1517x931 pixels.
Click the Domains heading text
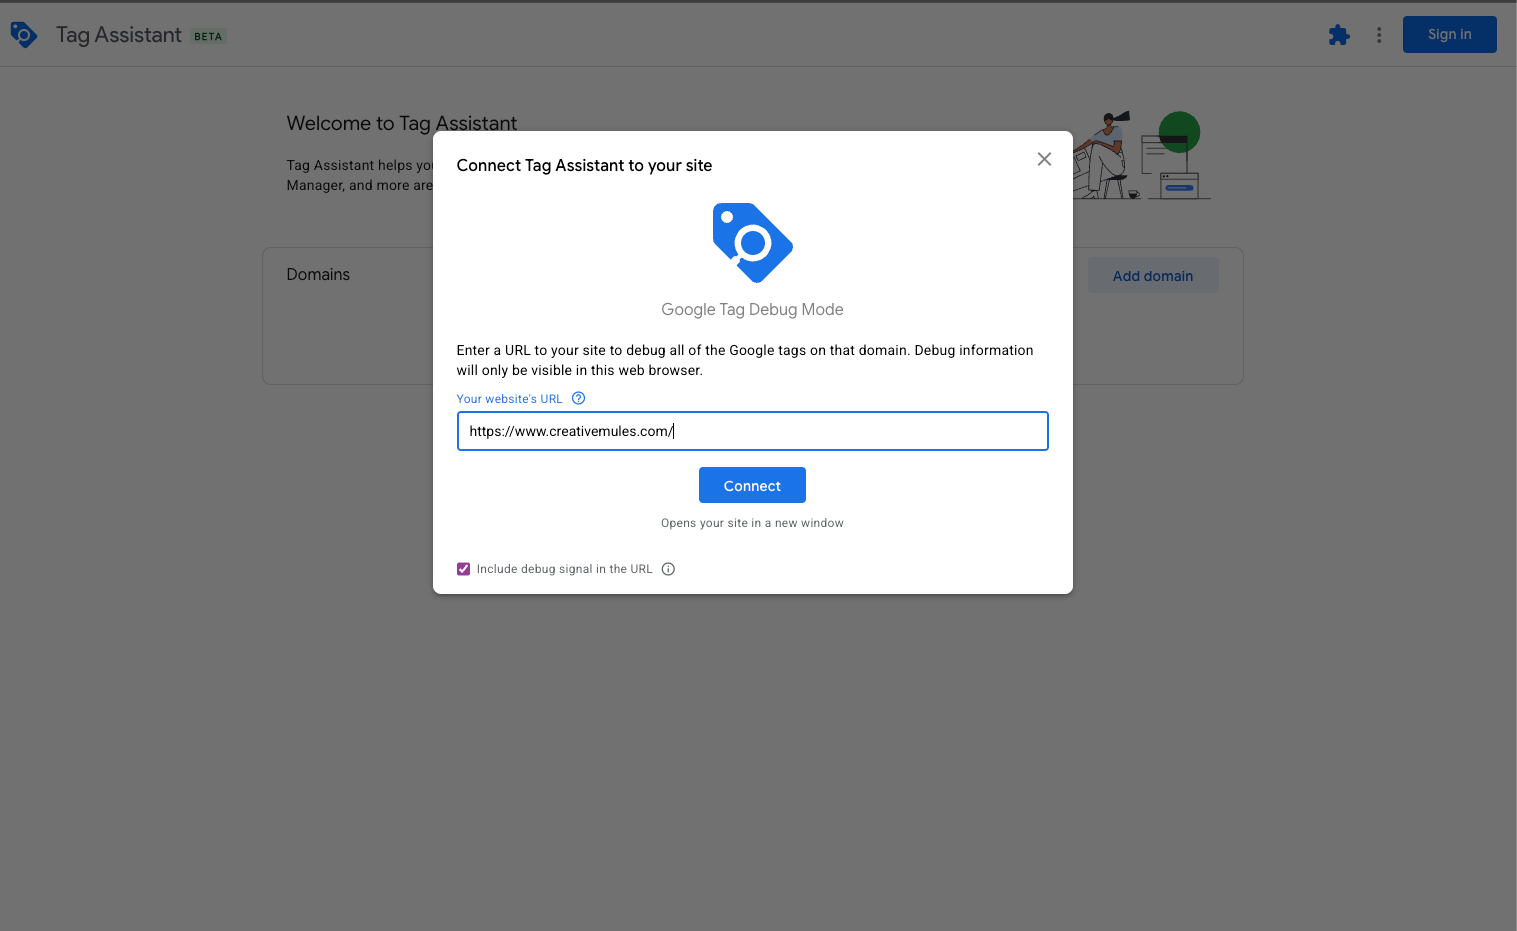[318, 274]
